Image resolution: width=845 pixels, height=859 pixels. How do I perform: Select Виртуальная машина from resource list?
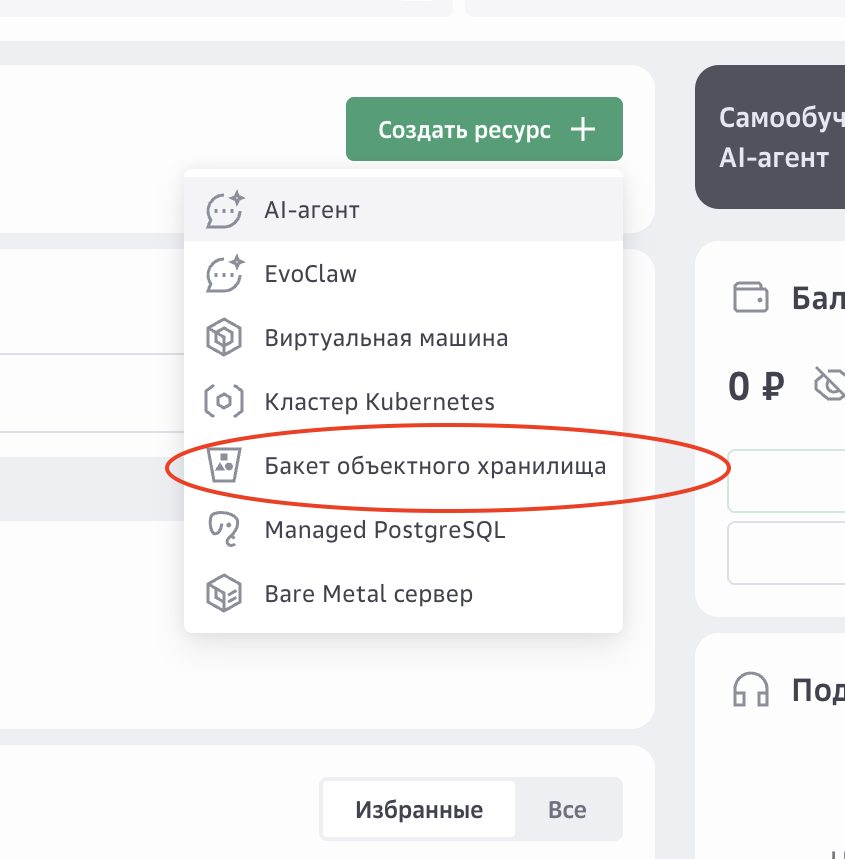(403, 337)
